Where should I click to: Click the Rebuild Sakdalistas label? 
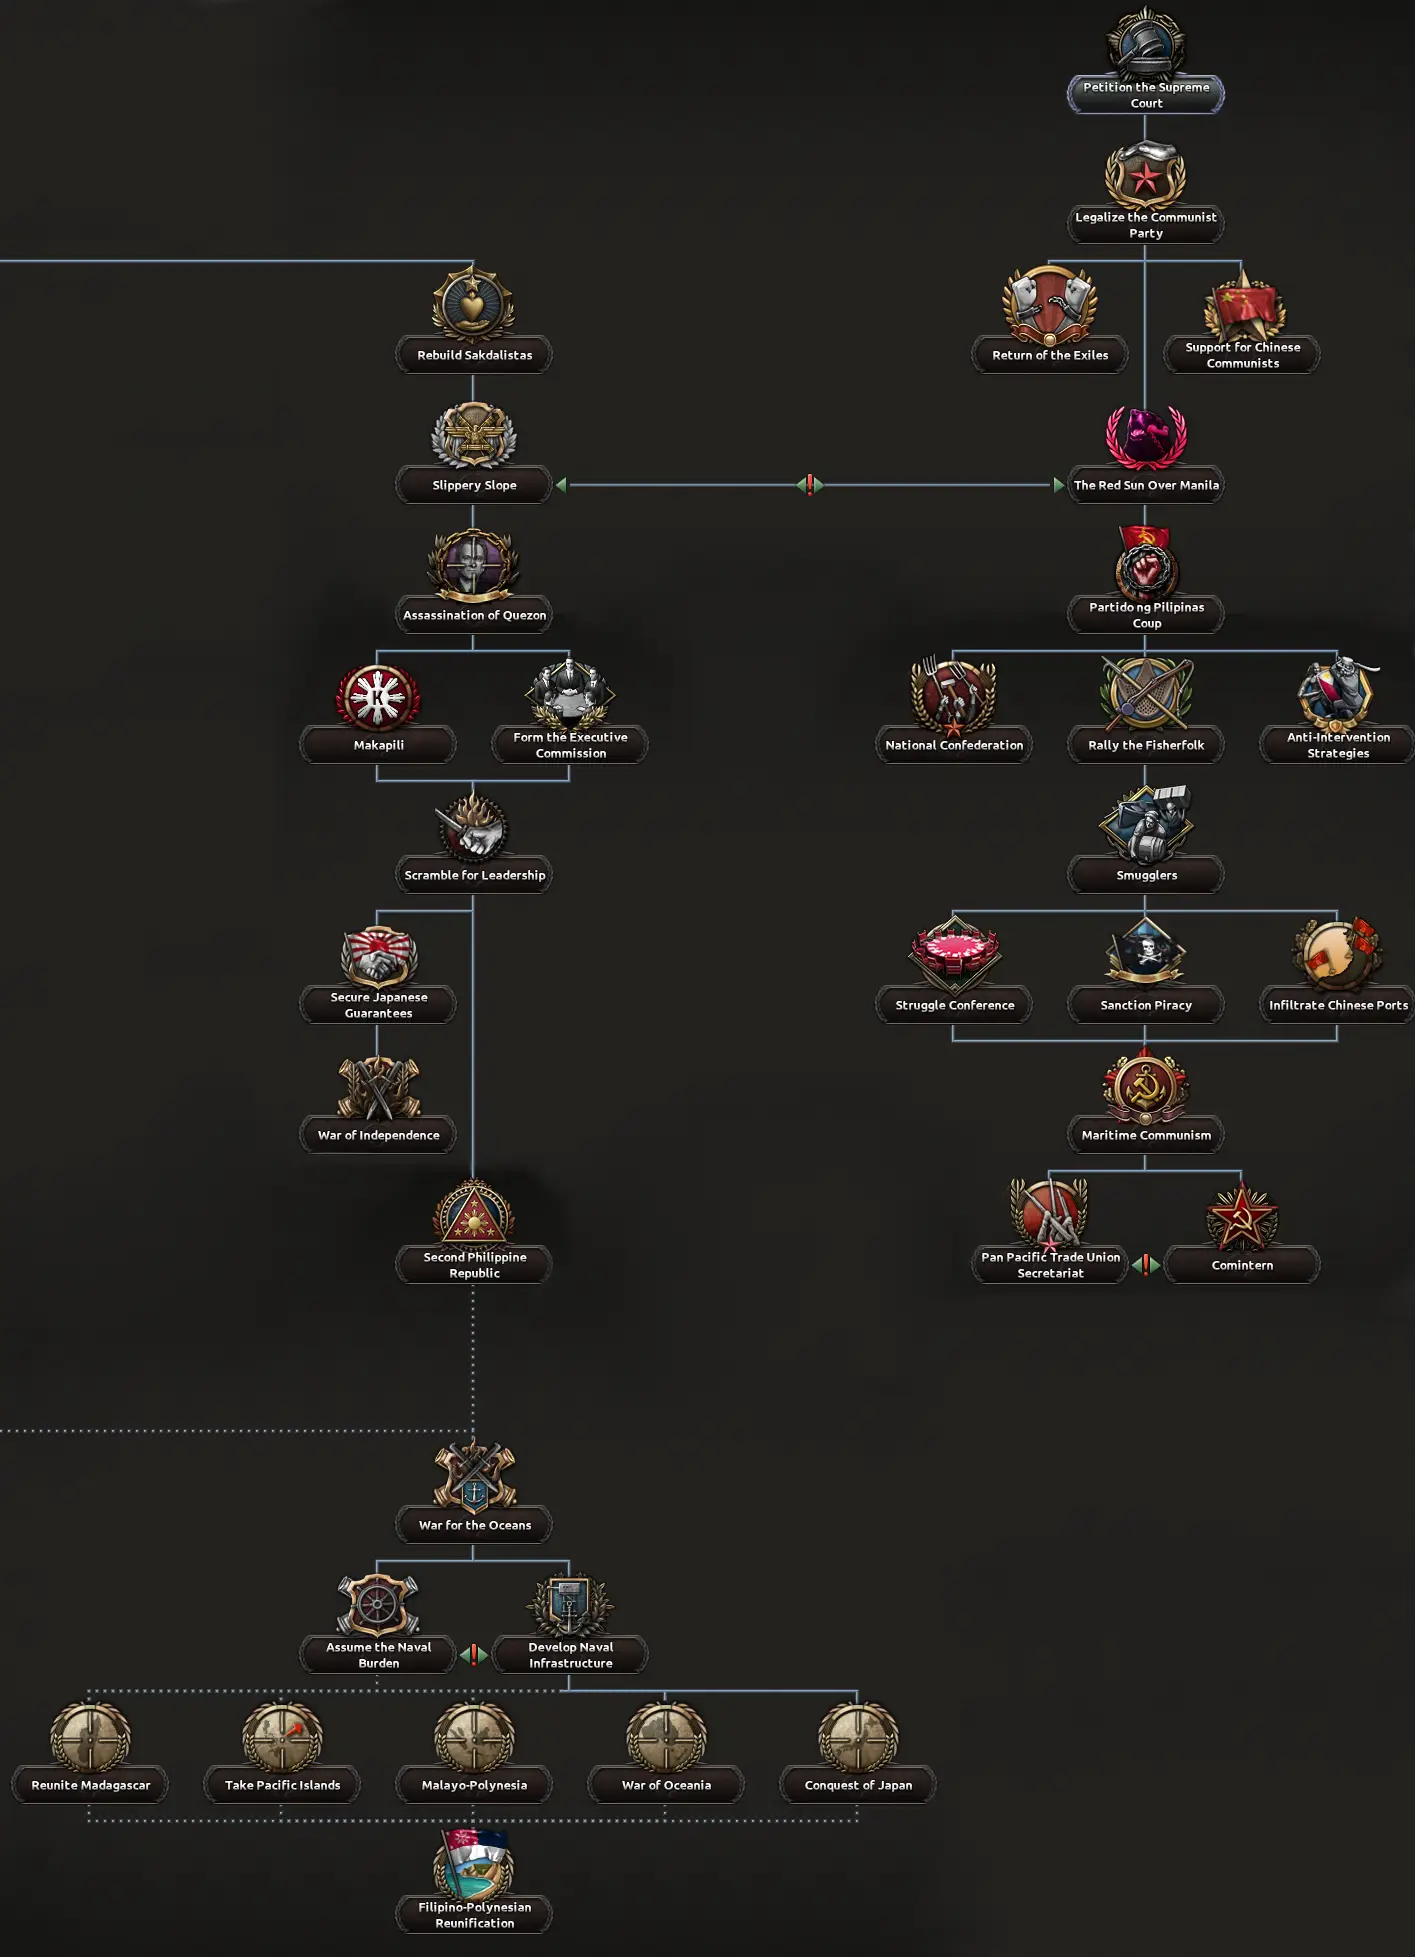click(474, 355)
